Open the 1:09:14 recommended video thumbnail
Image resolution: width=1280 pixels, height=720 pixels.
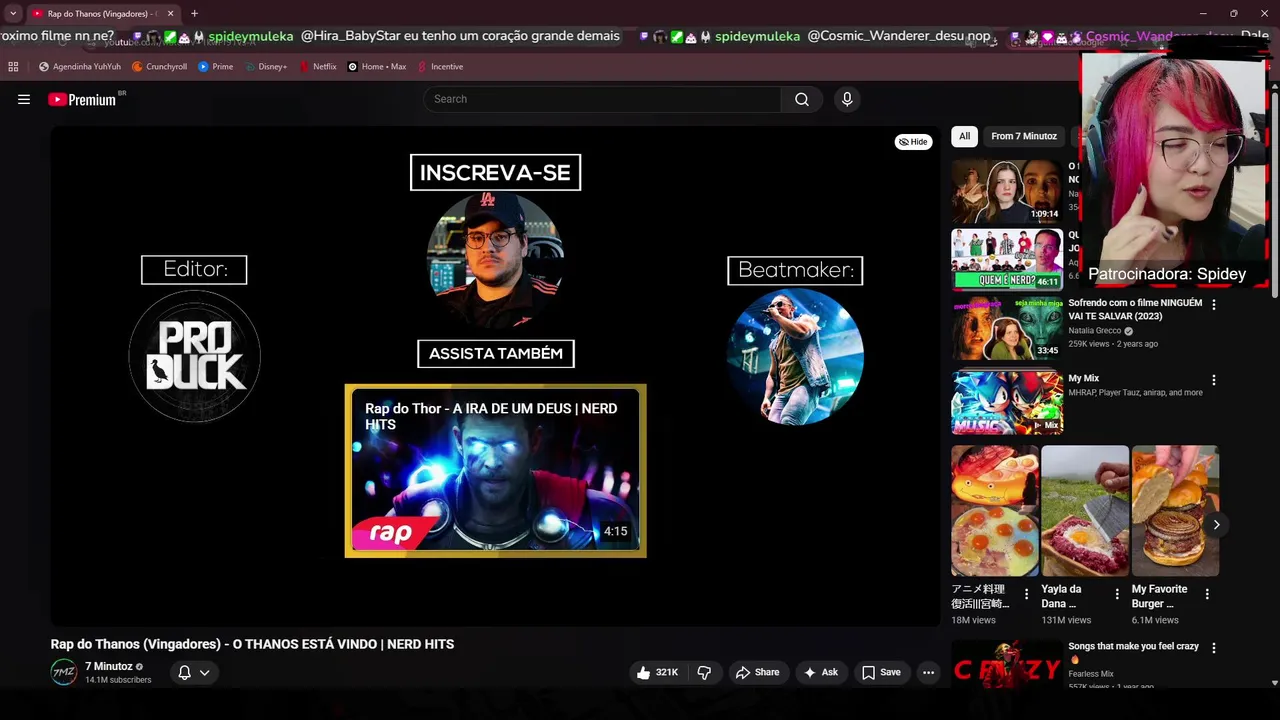point(1006,190)
